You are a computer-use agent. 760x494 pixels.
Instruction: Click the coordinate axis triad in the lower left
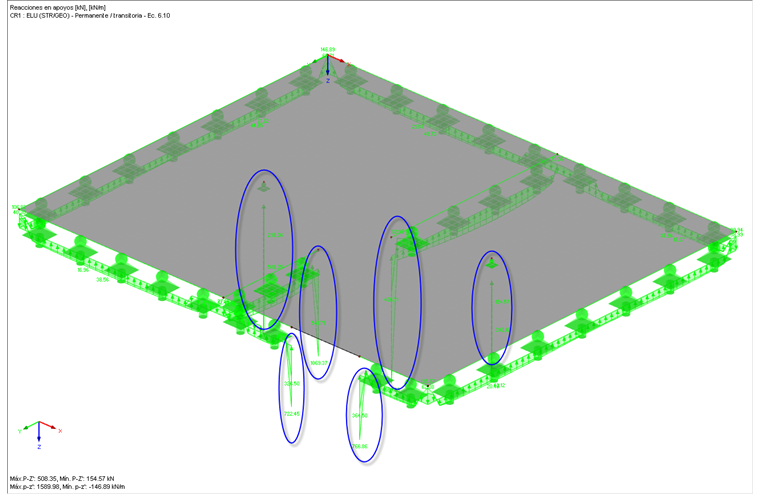coord(40,434)
